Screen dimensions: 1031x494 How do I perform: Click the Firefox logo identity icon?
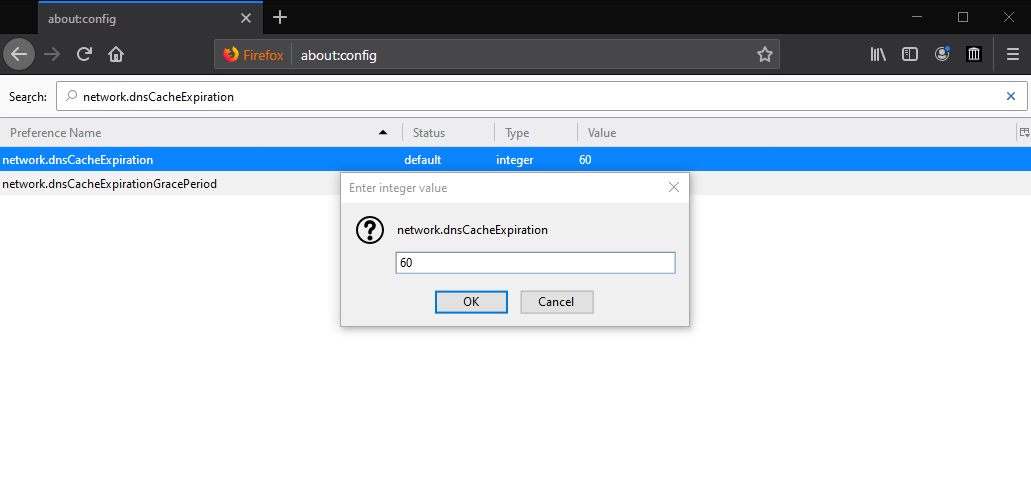(231, 55)
